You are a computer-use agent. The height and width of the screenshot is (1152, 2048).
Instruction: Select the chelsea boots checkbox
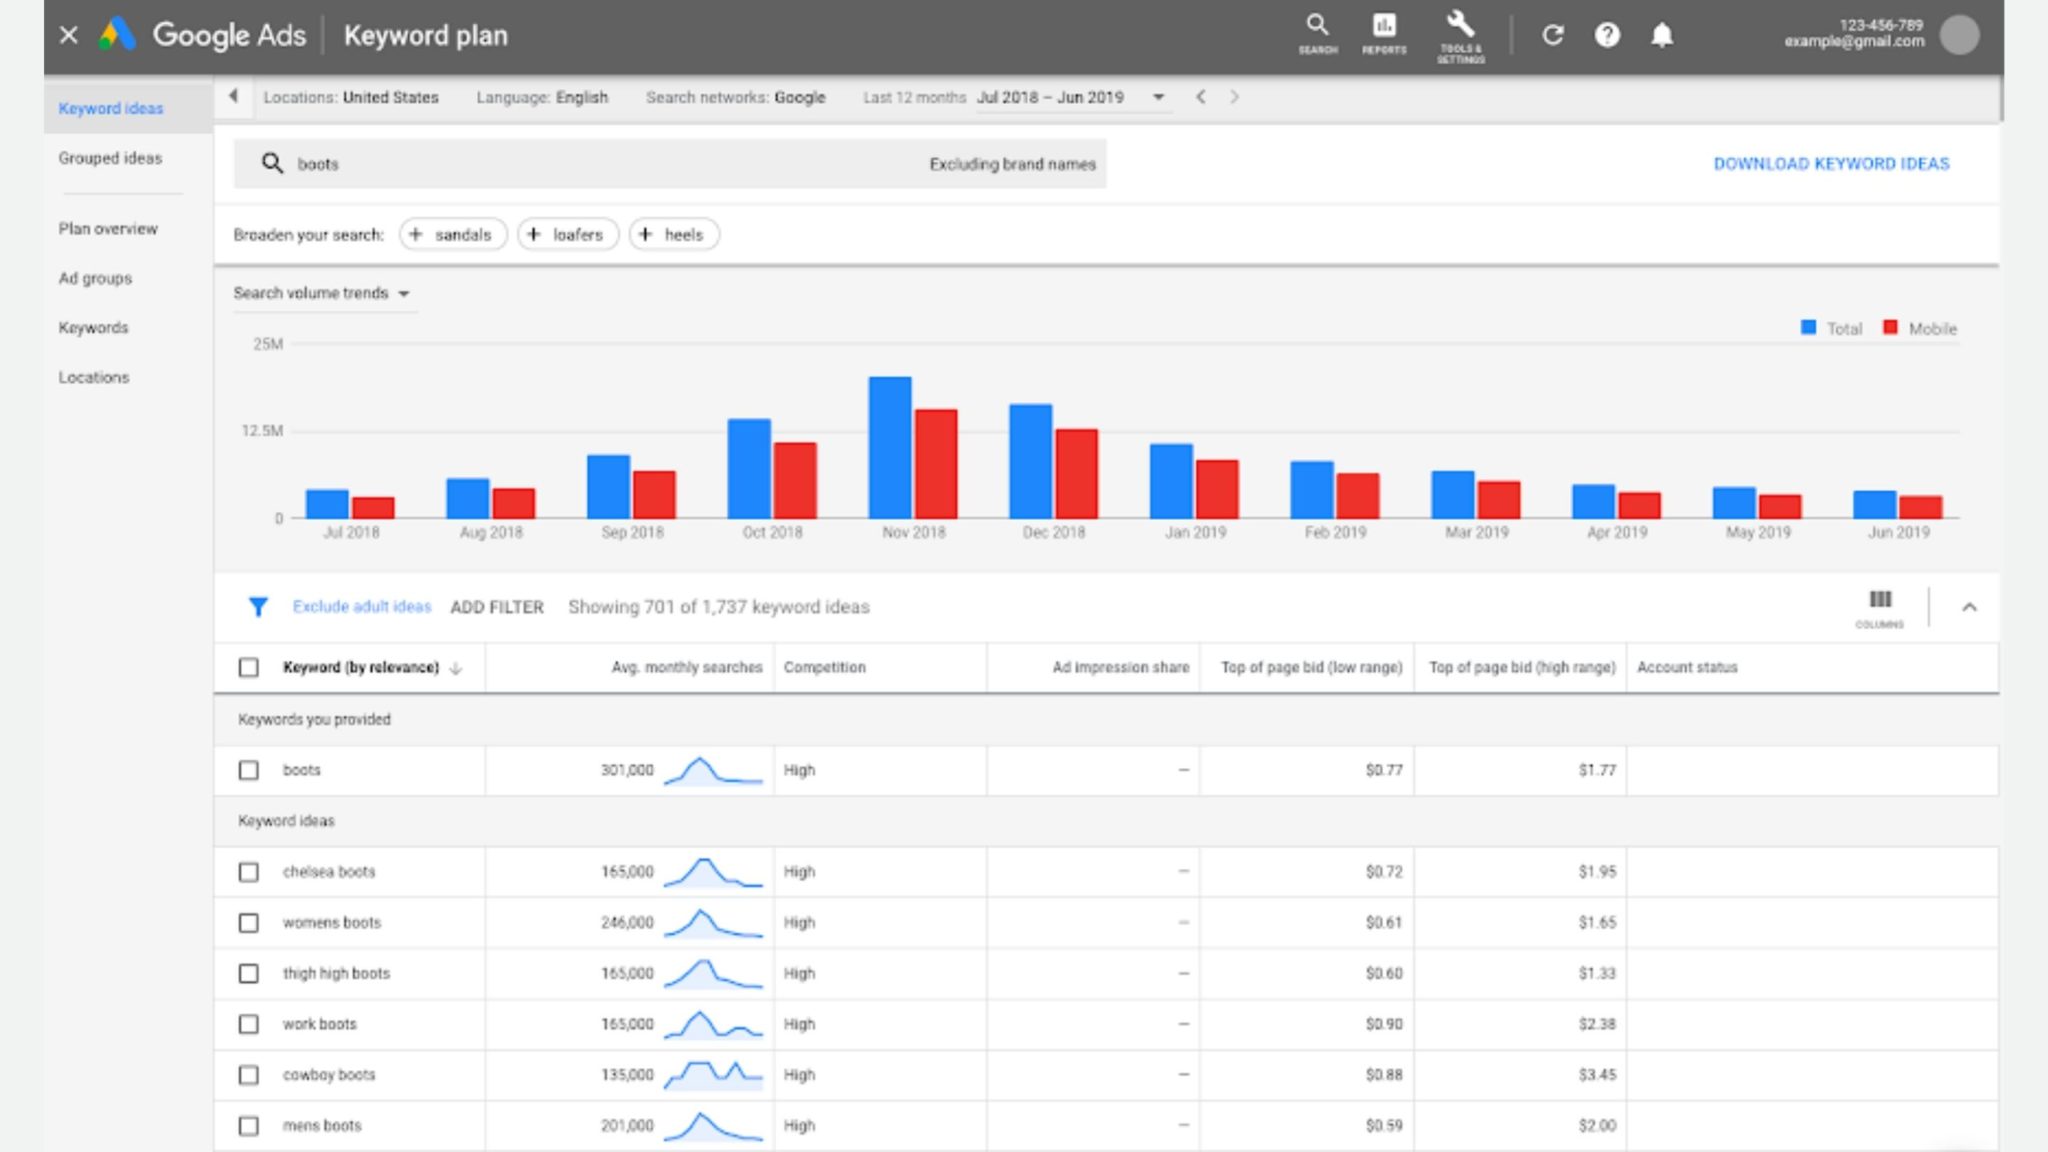pos(249,871)
